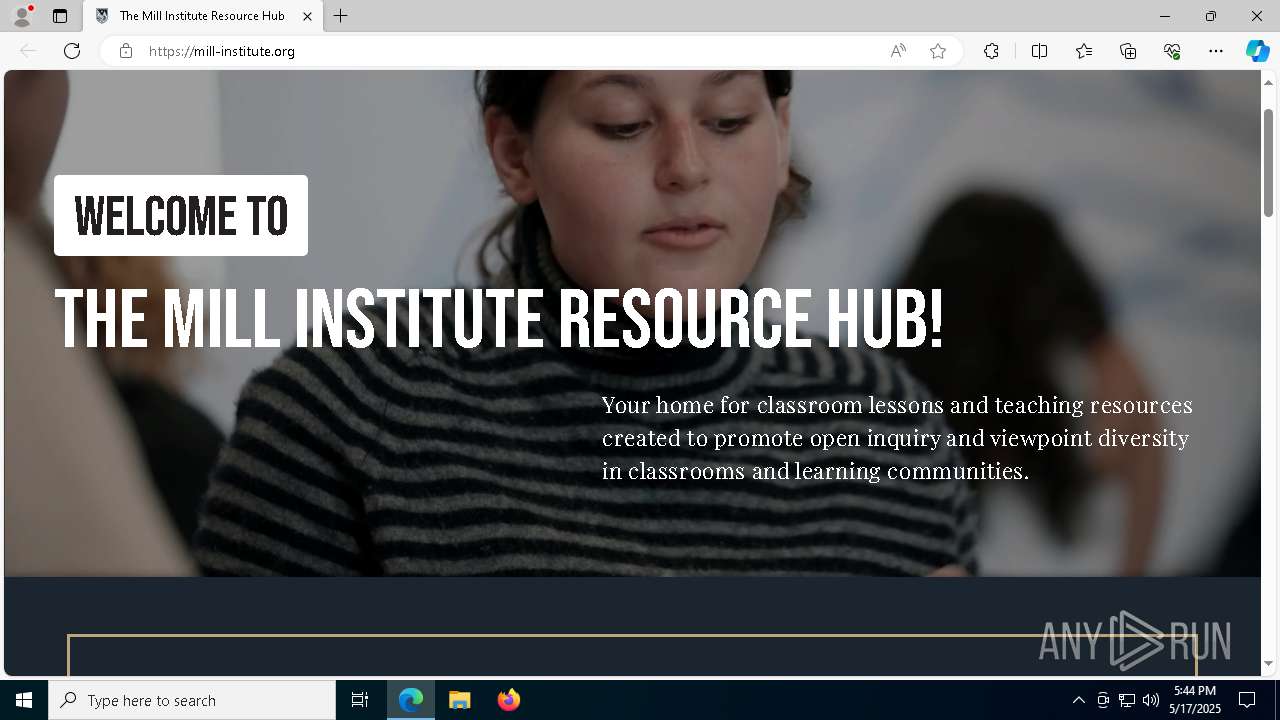Launch Firefox from taskbar

click(x=508, y=700)
